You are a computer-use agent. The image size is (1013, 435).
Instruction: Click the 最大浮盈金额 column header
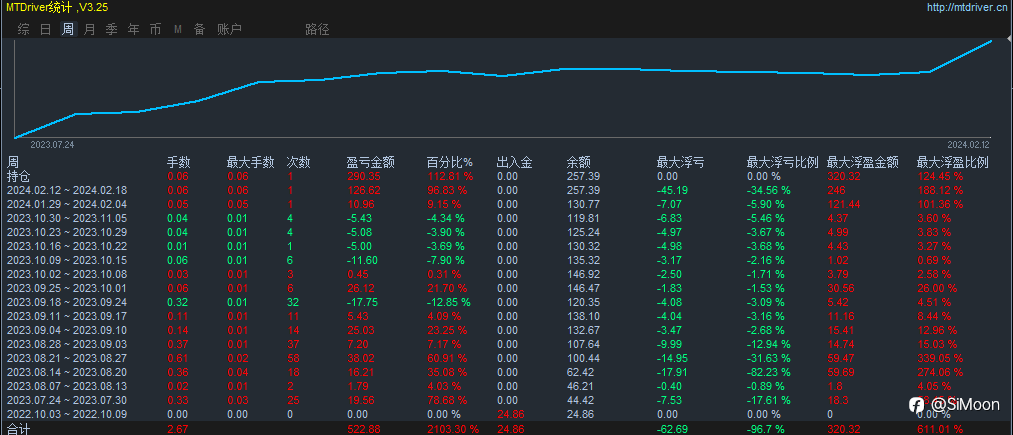(x=862, y=162)
